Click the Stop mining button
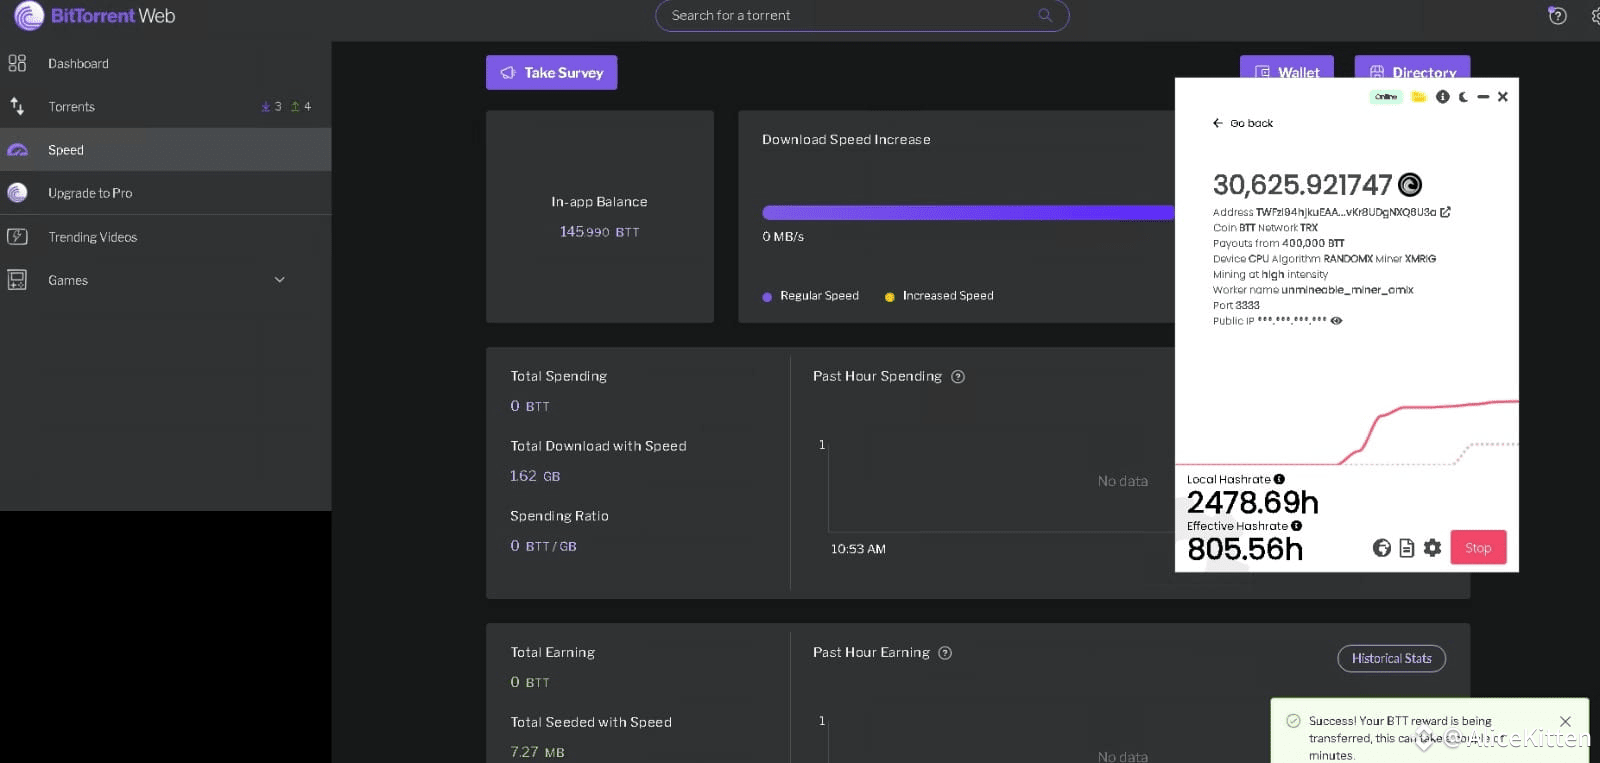Screen dimensions: 1600x763 (1478, 548)
